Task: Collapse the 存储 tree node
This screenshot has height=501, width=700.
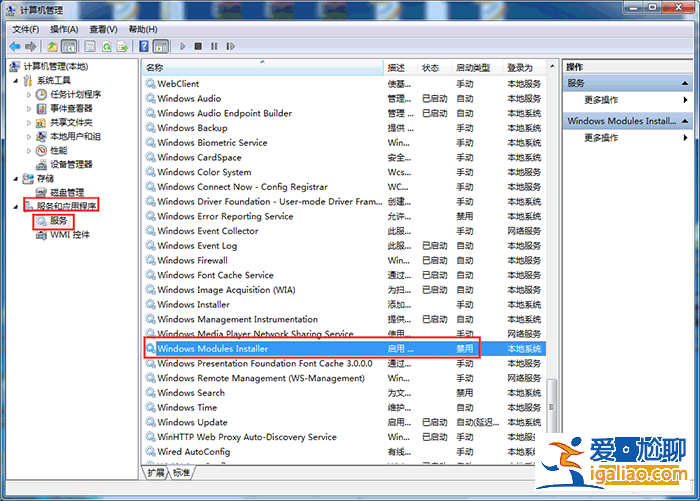Action: click(x=16, y=179)
